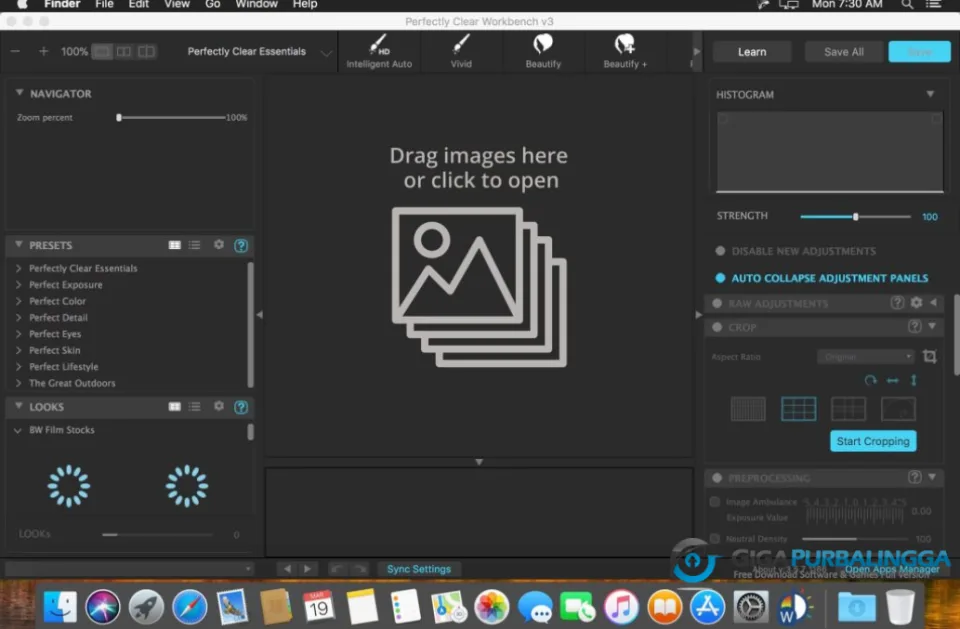Click crop tool icon beside Aspect Ratio
This screenshot has height=629, width=960.
click(929, 356)
